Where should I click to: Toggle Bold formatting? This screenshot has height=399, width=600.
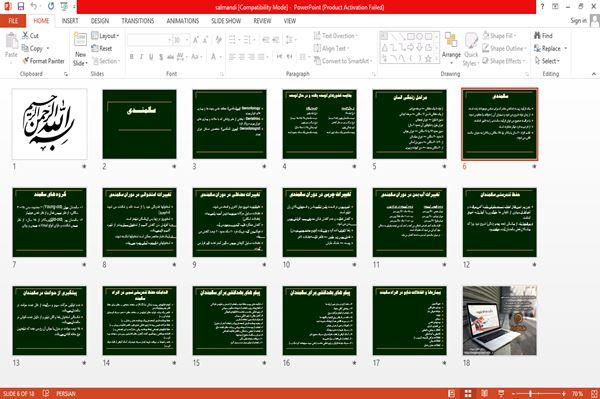point(132,57)
